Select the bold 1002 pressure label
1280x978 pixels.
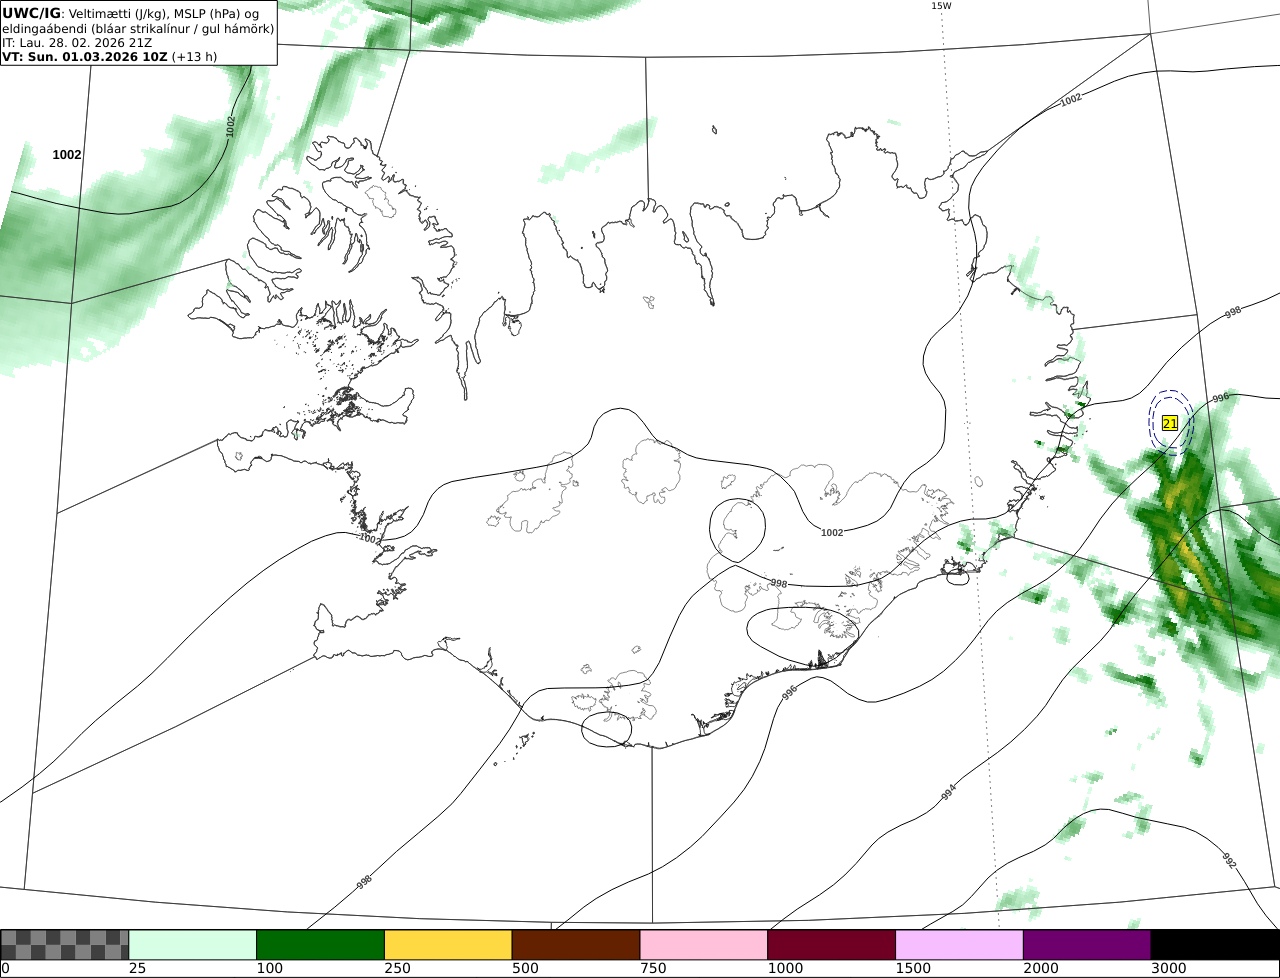tap(67, 155)
